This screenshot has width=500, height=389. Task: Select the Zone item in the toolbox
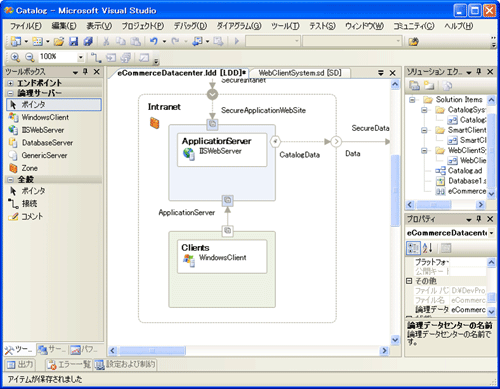(x=54, y=168)
